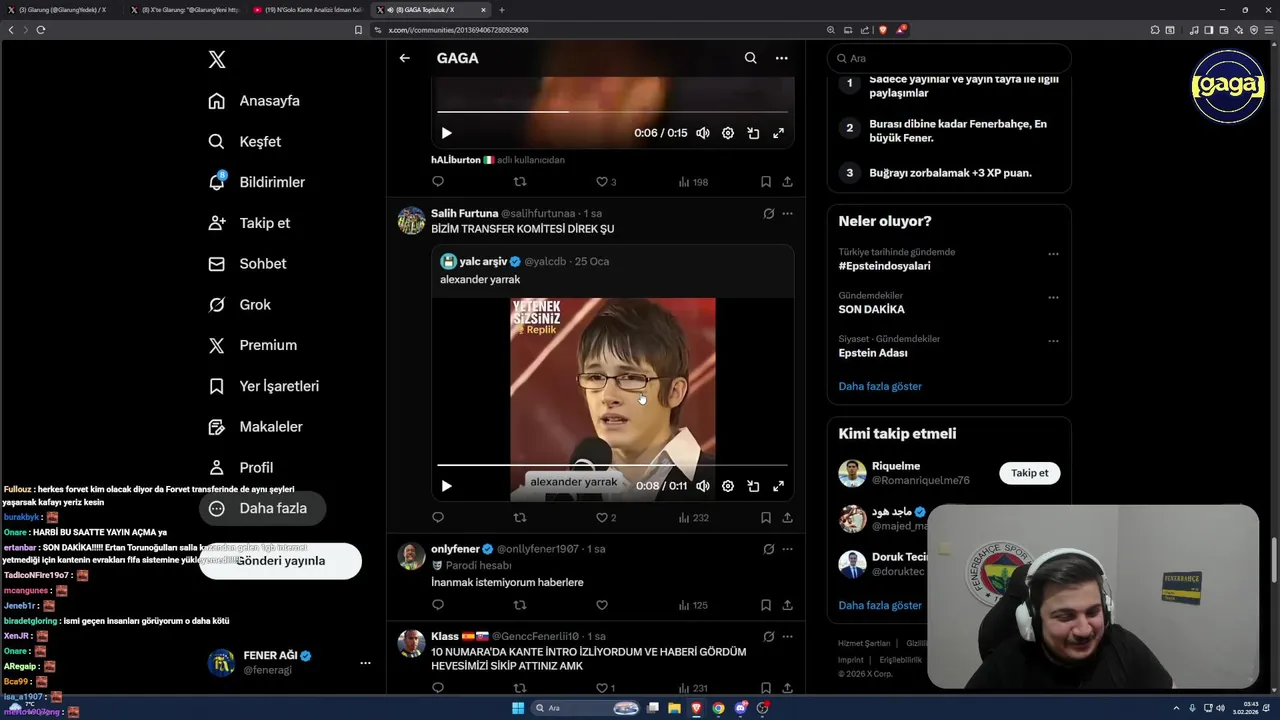
Task: Bookmark onlyfener post
Action: click(765, 605)
